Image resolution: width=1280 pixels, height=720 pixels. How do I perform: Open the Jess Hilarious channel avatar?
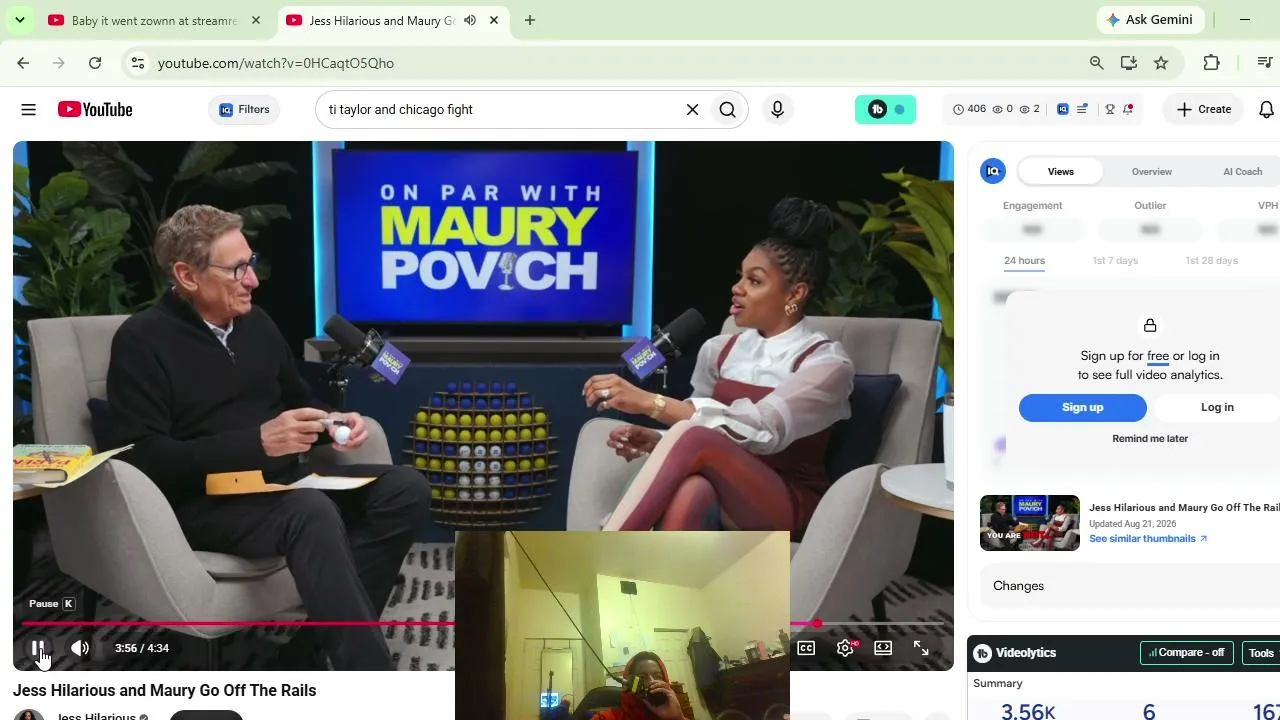point(29,715)
